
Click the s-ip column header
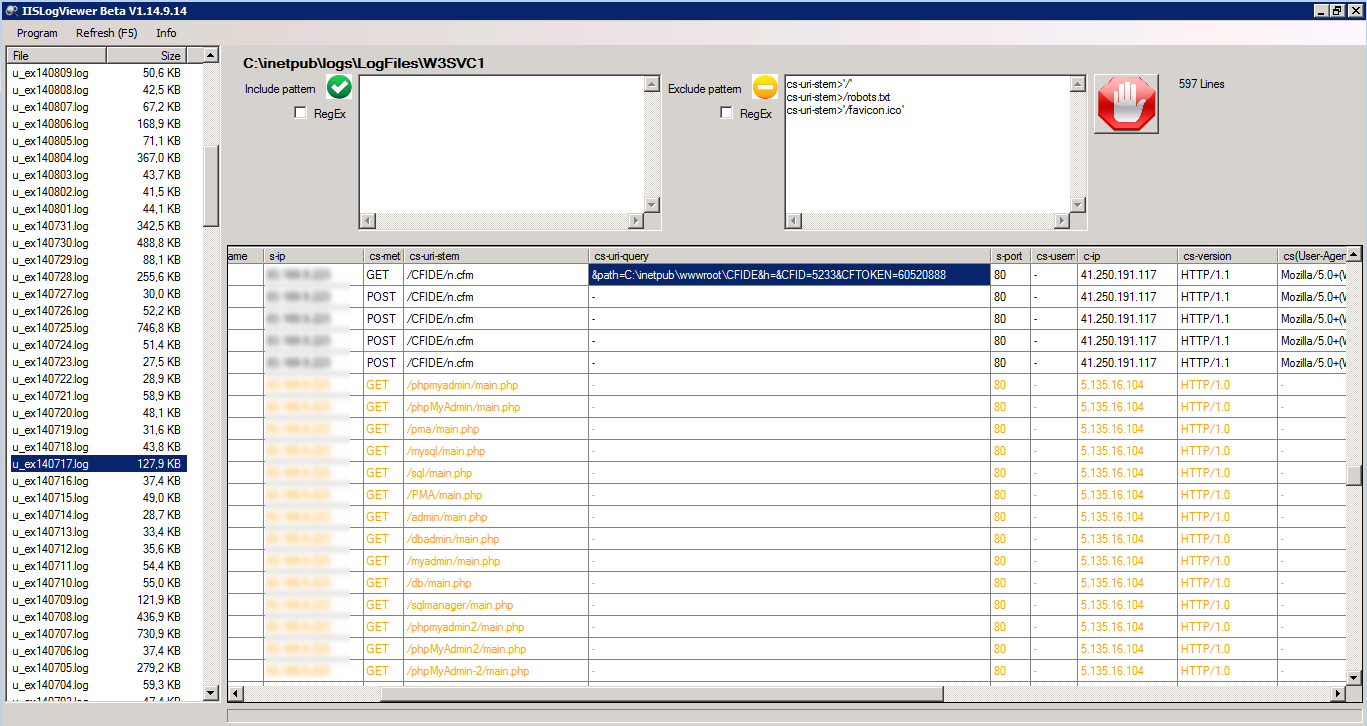point(314,256)
